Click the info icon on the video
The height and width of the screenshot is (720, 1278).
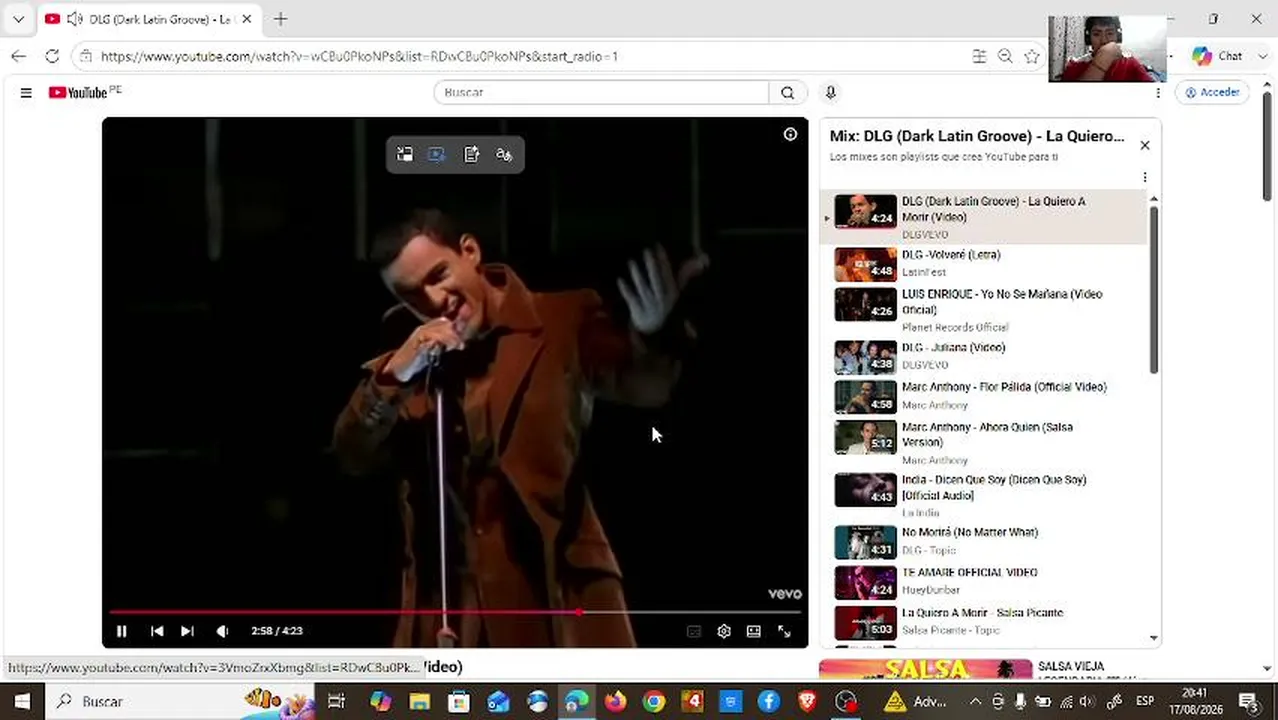[790, 134]
